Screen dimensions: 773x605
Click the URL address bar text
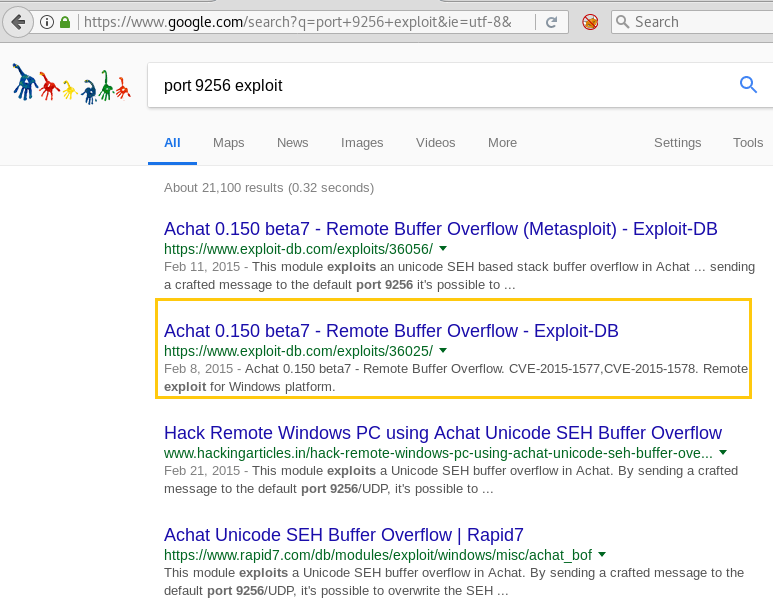297,22
